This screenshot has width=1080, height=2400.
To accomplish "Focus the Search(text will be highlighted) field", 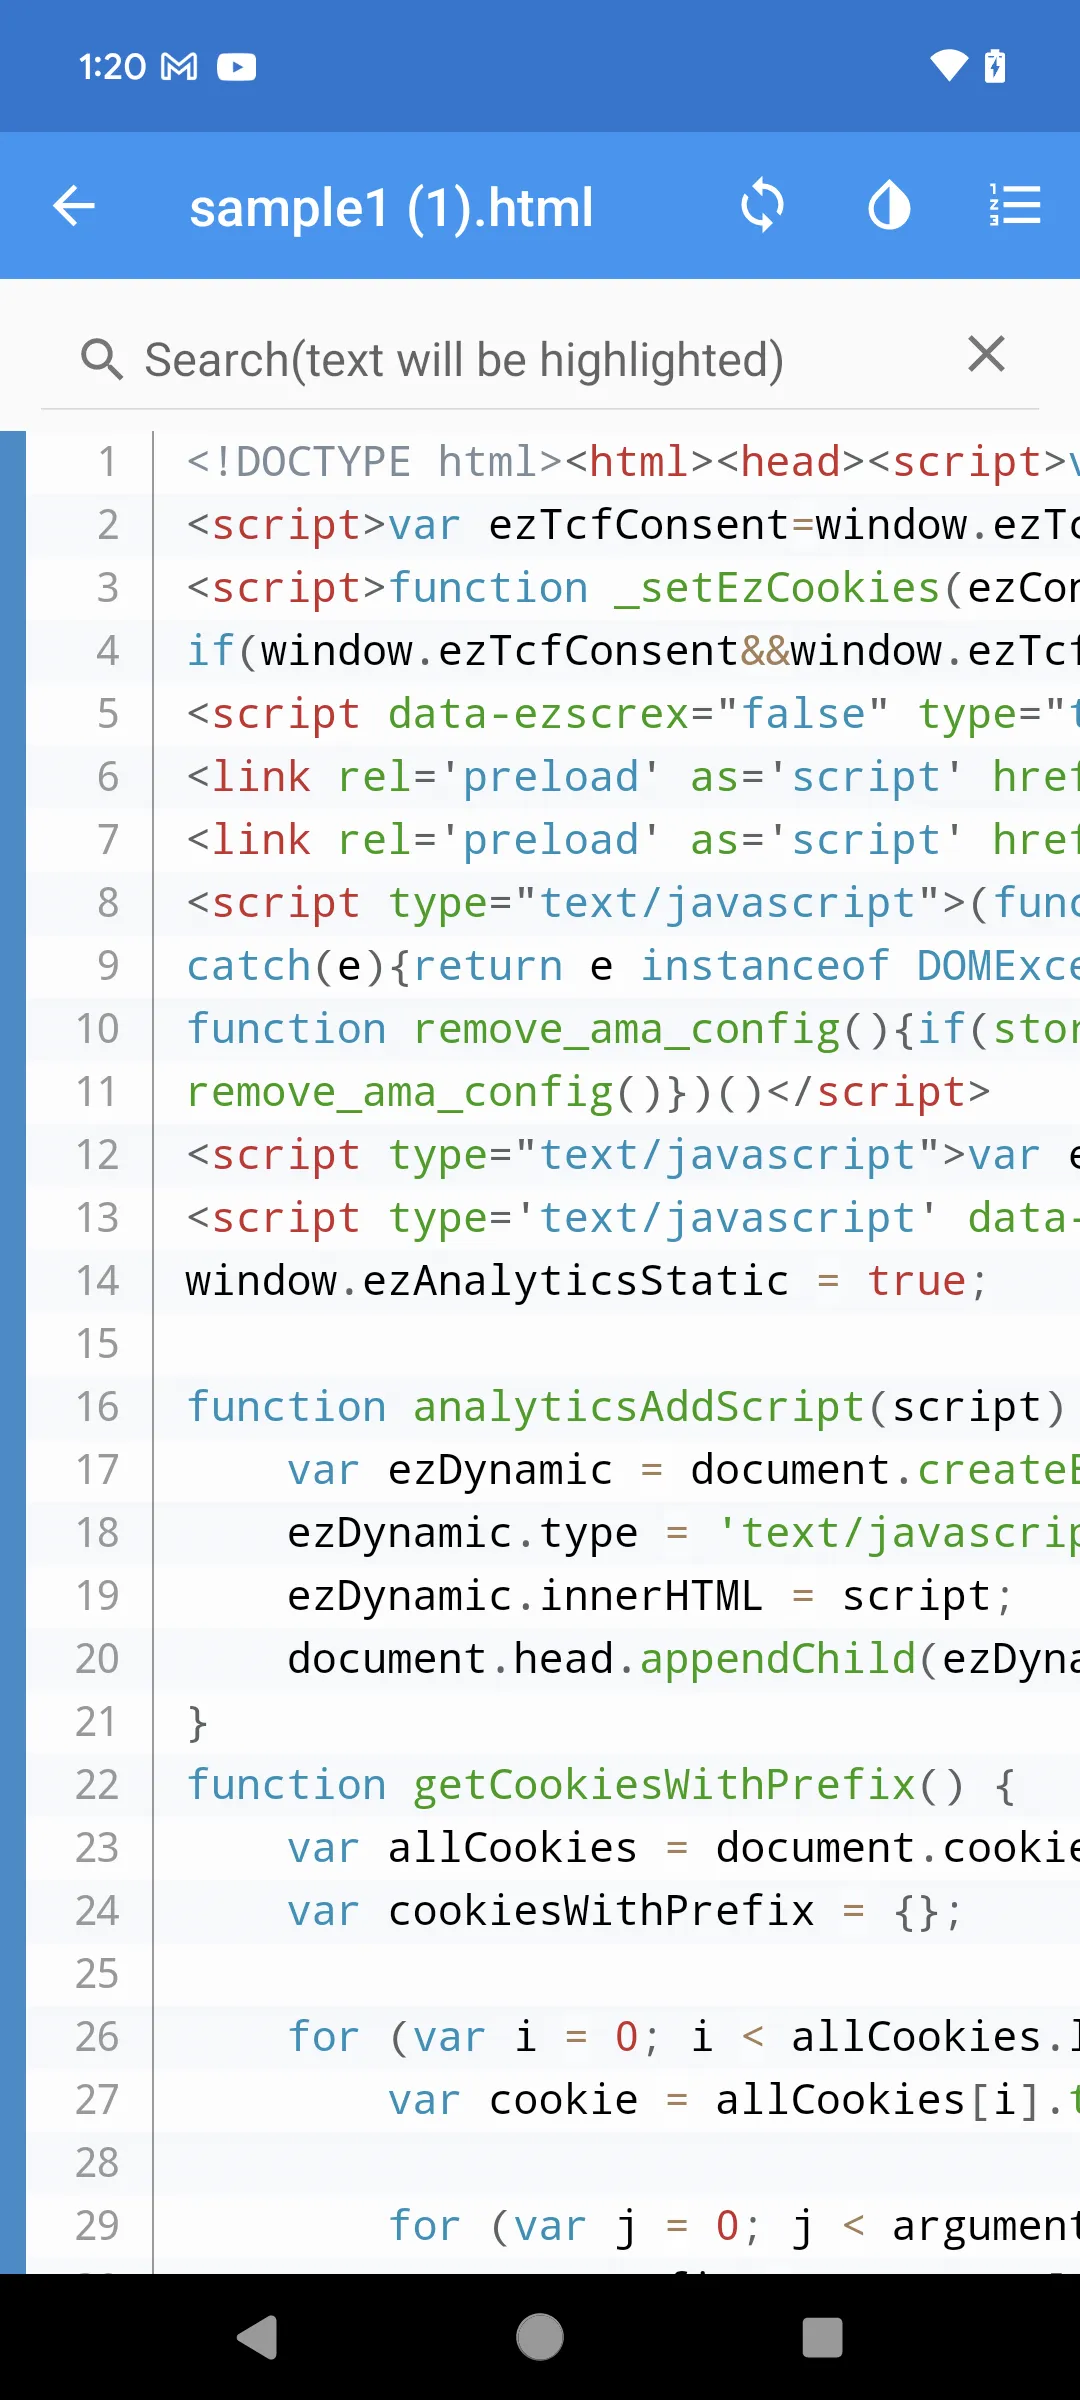I will coord(540,360).
